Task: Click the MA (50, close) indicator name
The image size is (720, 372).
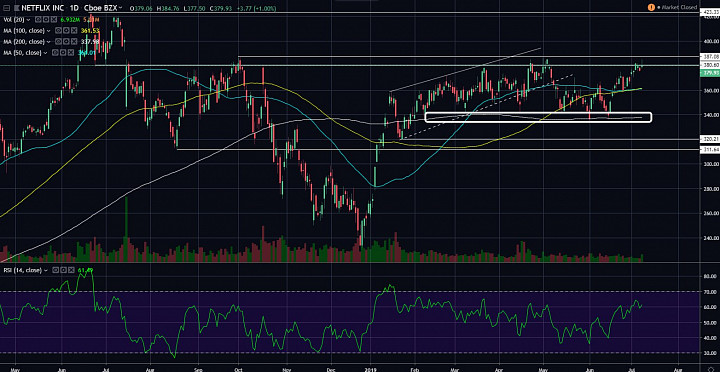Action: [x=22, y=52]
